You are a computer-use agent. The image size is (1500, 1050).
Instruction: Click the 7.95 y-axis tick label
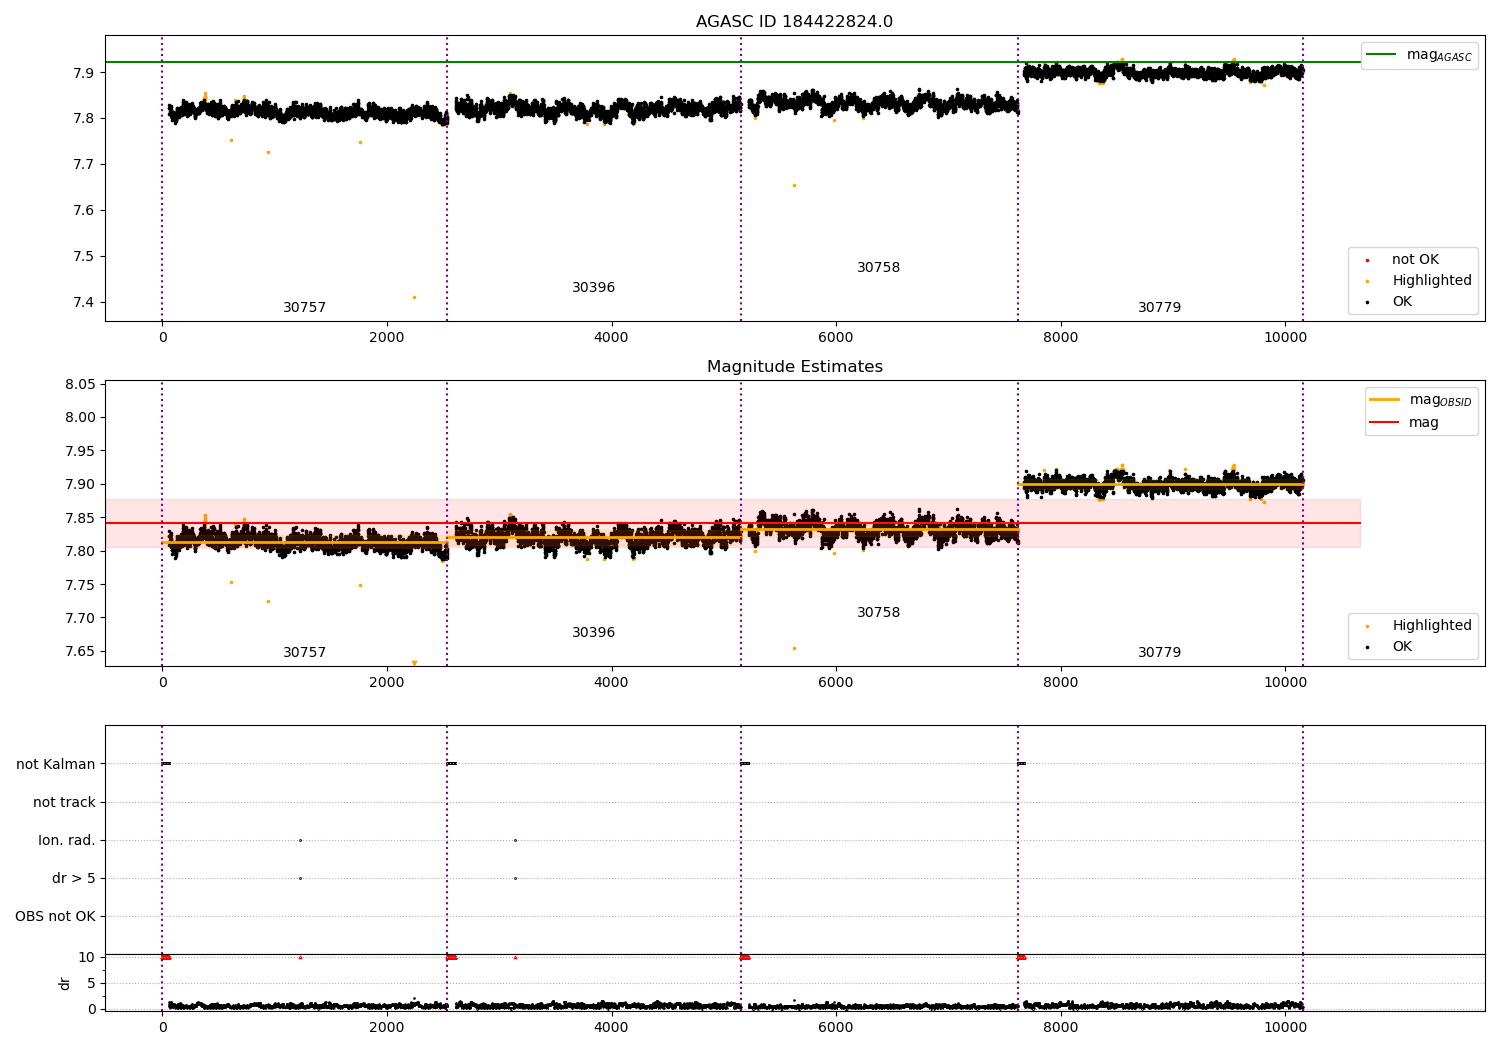[80, 452]
